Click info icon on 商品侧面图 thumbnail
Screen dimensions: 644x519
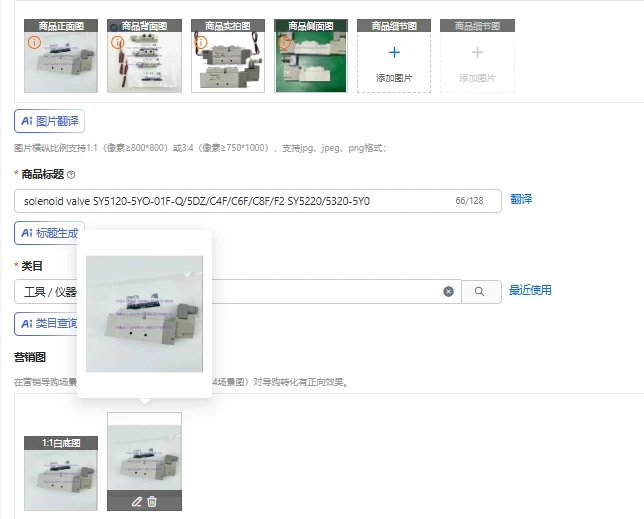285,42
